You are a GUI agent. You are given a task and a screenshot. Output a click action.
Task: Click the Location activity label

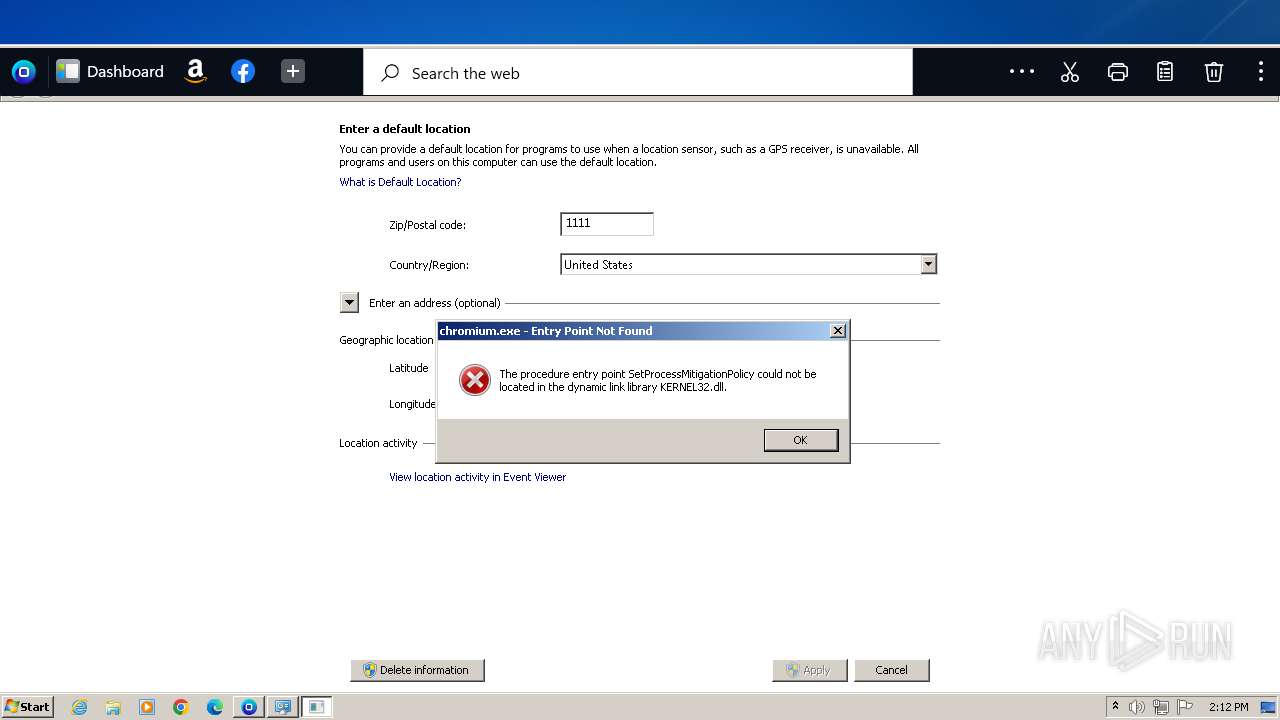(378, 443)
